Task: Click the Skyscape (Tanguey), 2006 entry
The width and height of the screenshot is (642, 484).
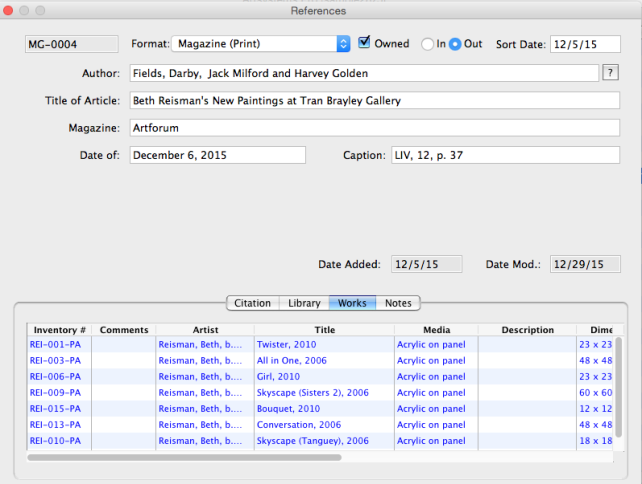Action: point(312,440)
